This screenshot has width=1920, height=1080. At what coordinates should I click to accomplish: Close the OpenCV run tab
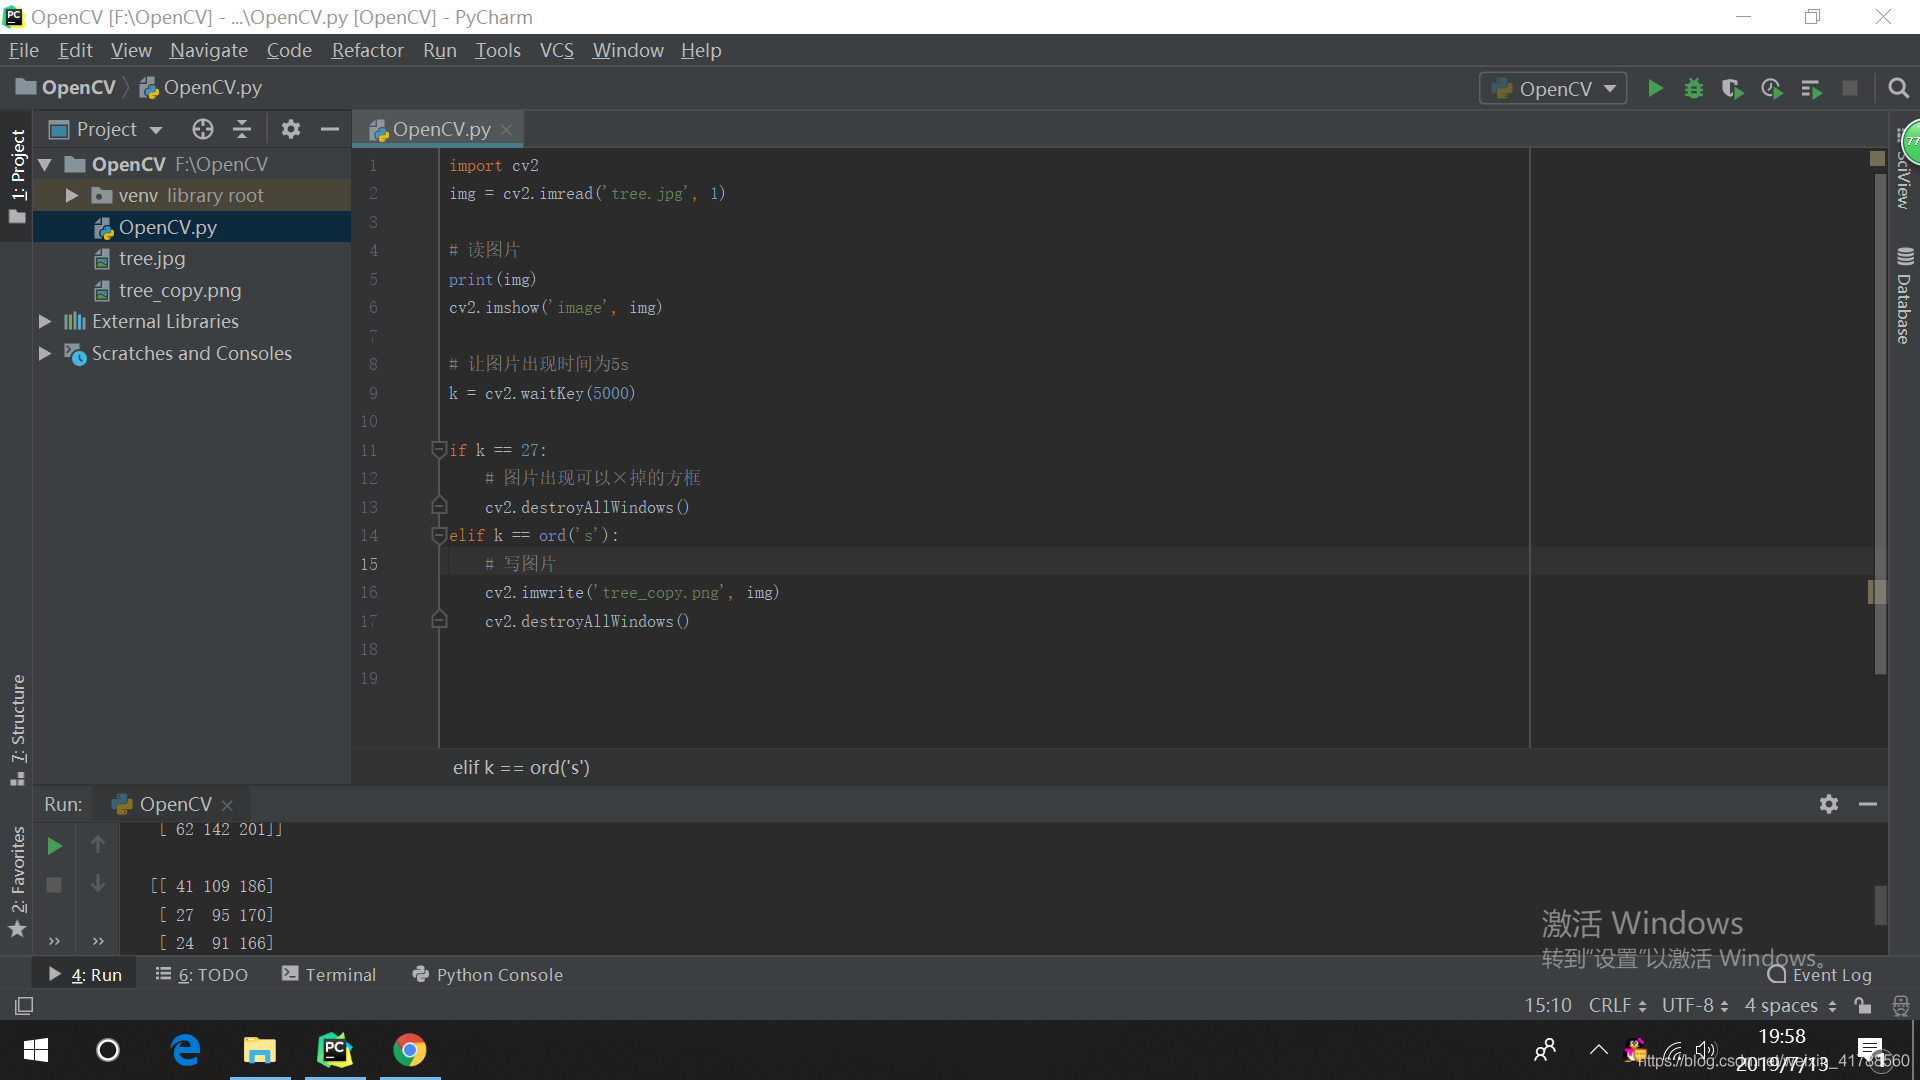point(227,805)
